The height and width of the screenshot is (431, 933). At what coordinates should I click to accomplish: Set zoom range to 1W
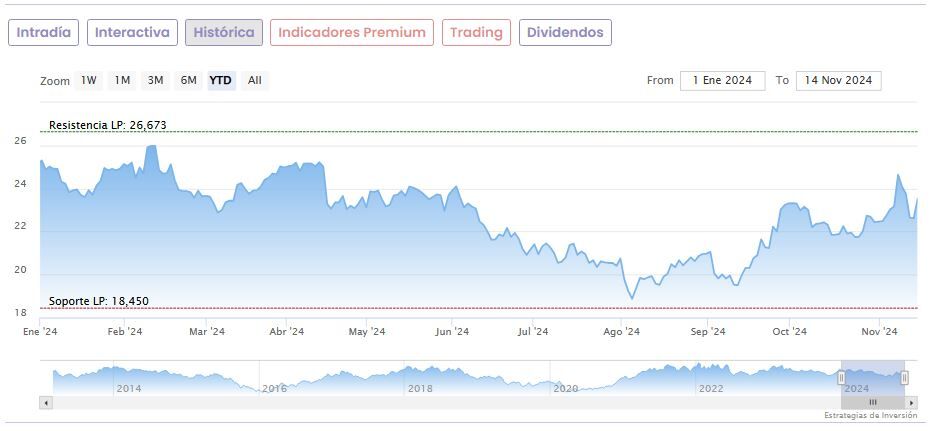tap(89, 80)
